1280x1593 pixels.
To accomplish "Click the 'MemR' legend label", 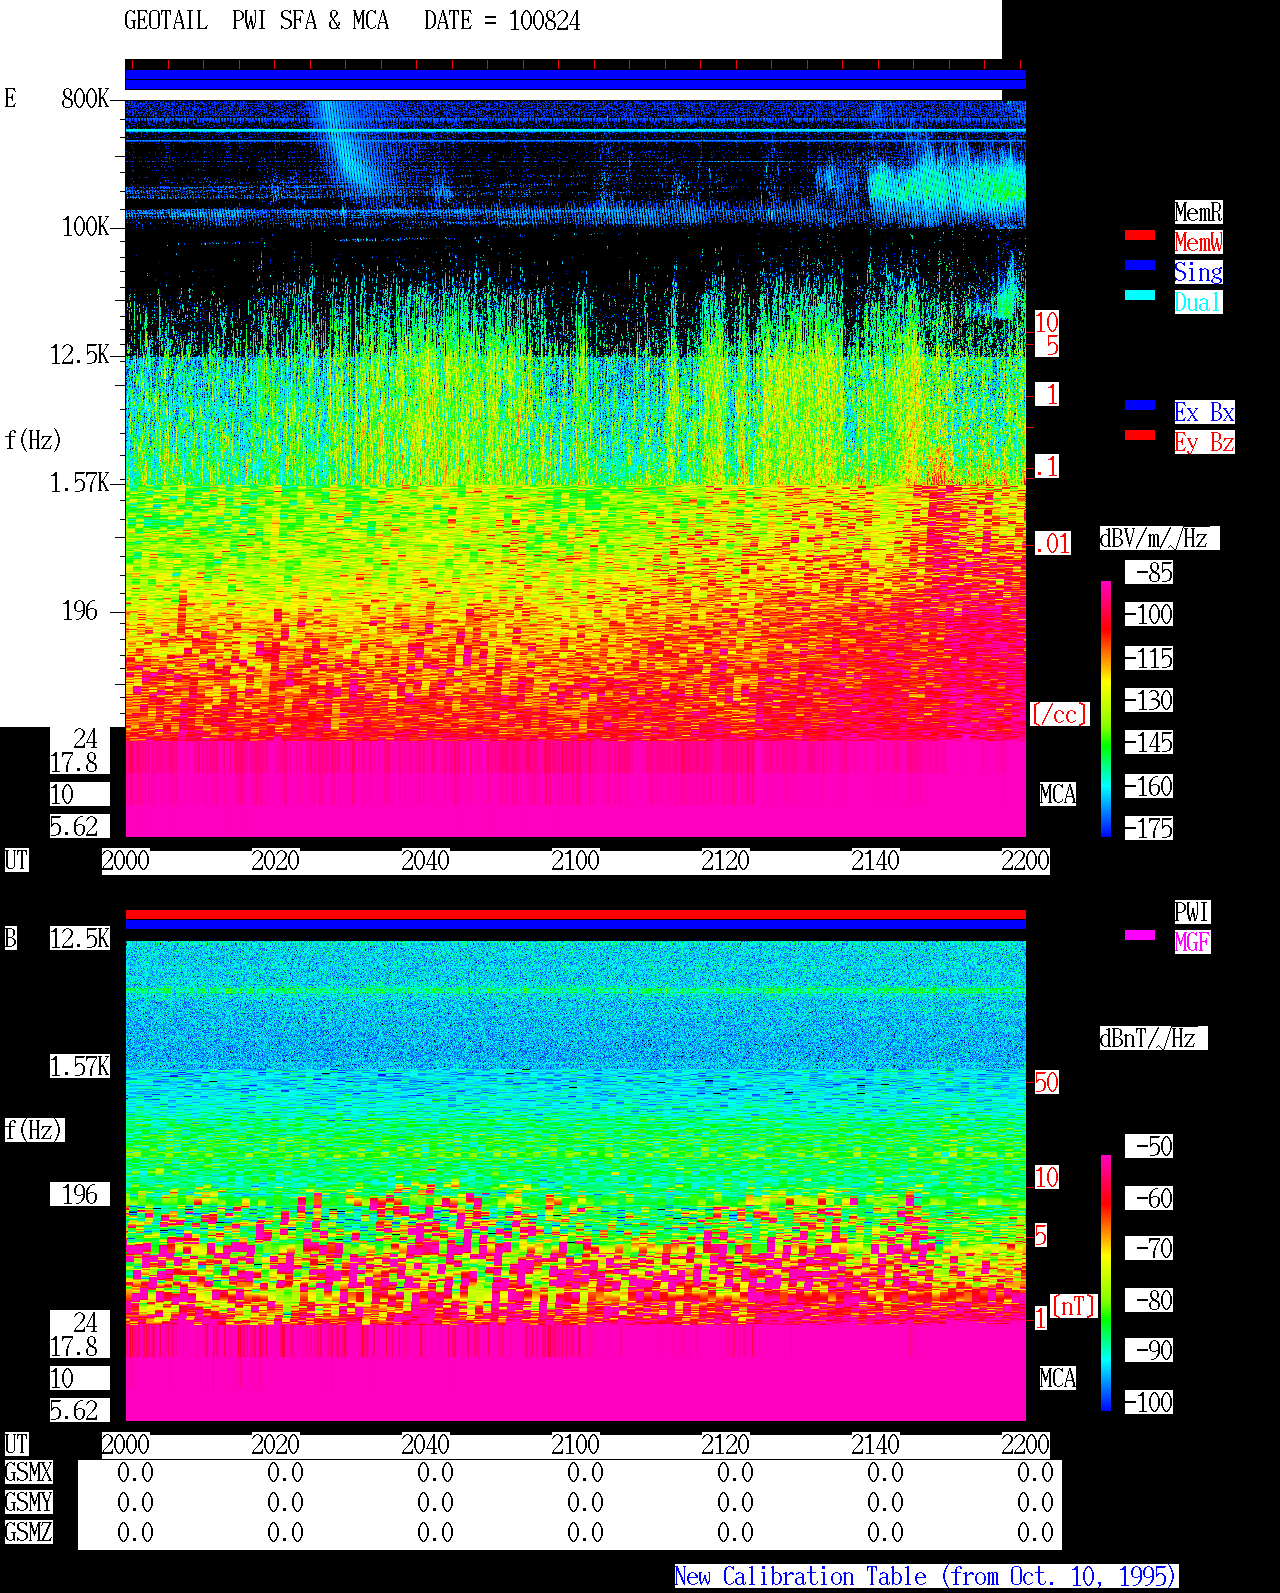I will 1198,212.
